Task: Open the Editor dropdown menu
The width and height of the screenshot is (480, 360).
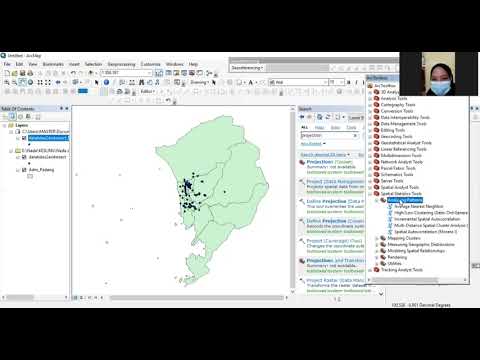Action: click(x=148, y=91)
